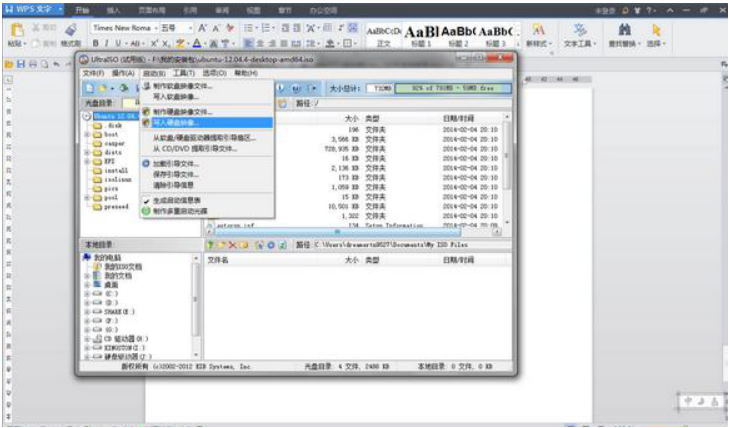Expand the pool folder in image tree
This screenshot has height=428, width=729.
(x=86, y=198)
